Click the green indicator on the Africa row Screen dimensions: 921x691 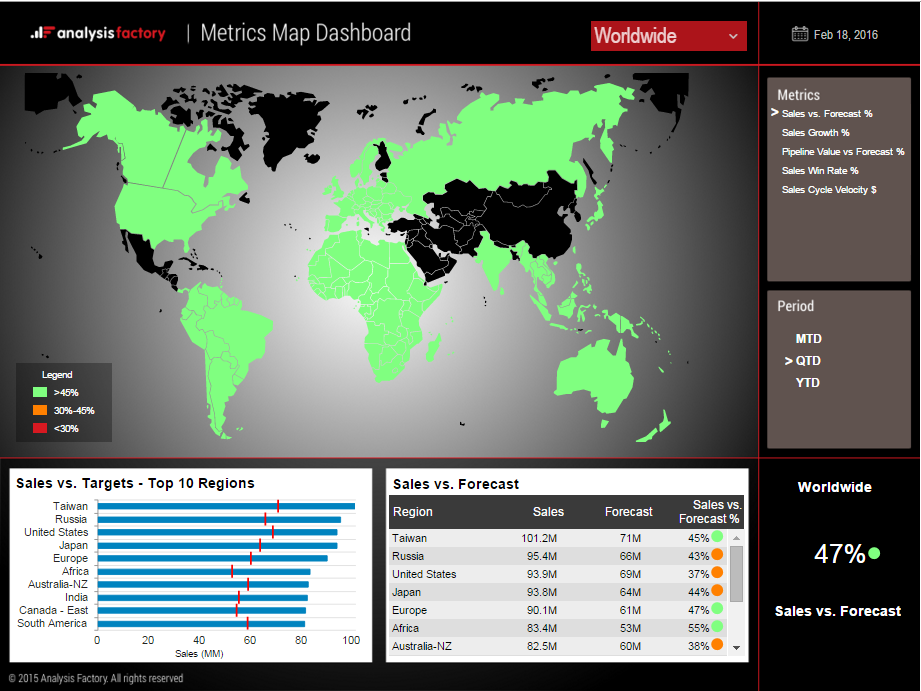[717, 628]
